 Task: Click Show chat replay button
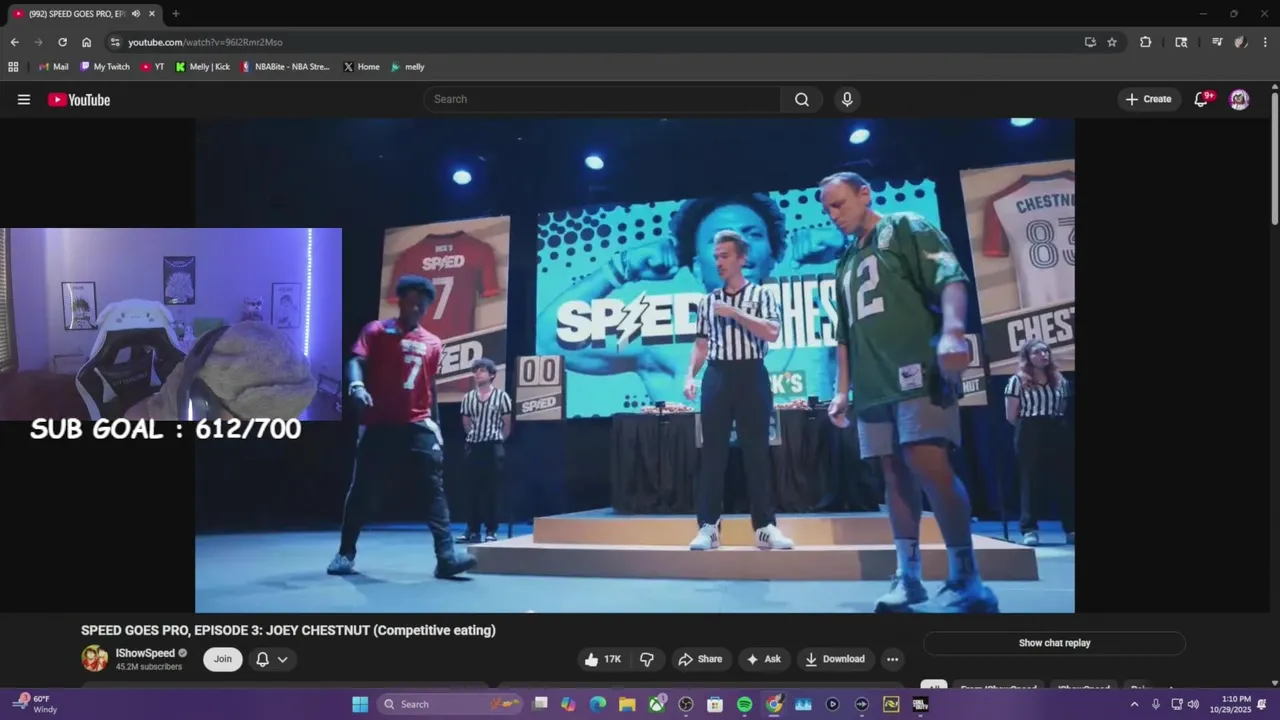click(1054, 643)
